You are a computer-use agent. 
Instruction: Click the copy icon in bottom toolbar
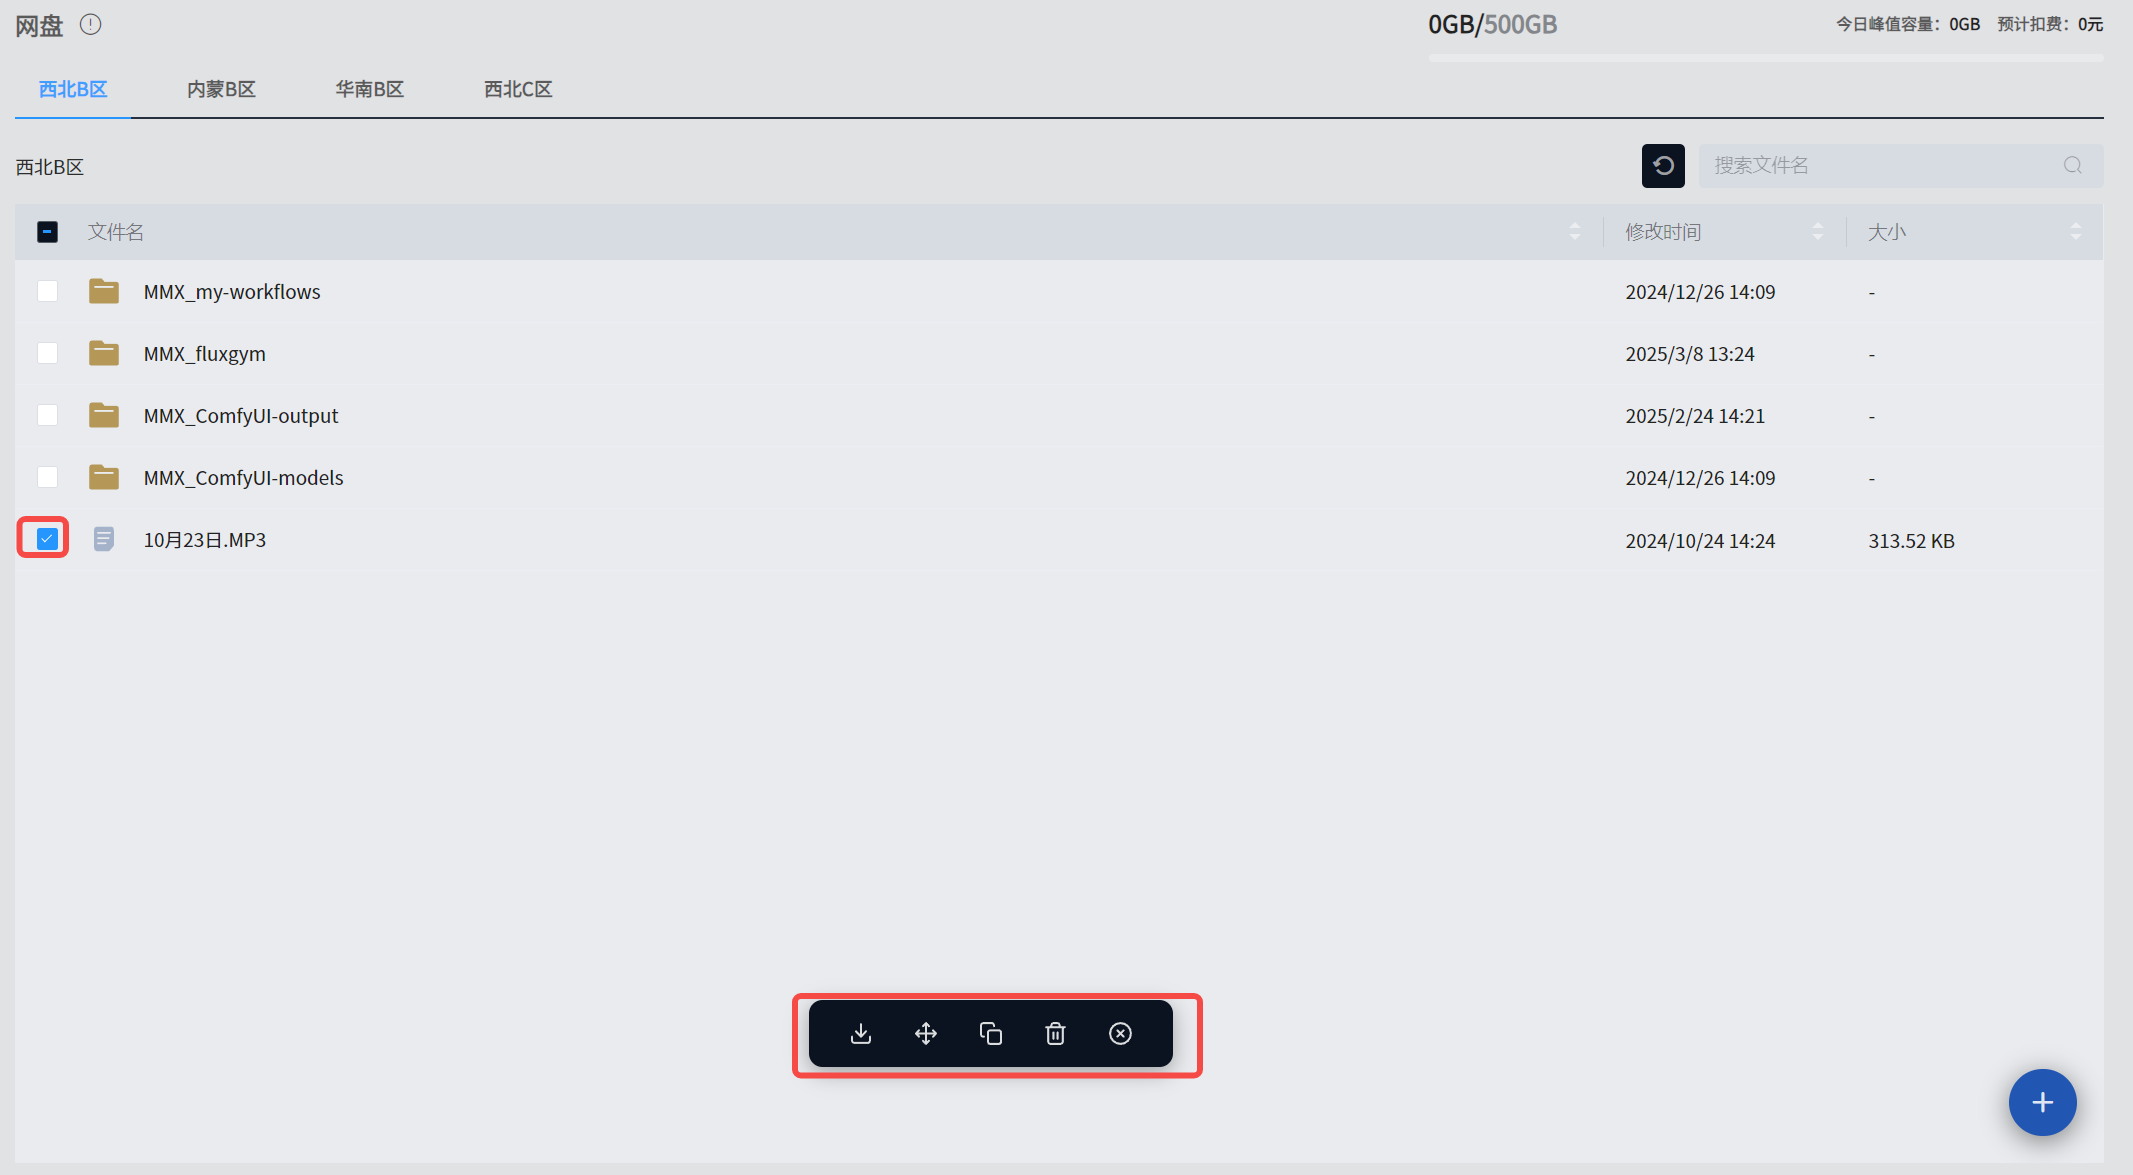click(x=991, y=1033)
